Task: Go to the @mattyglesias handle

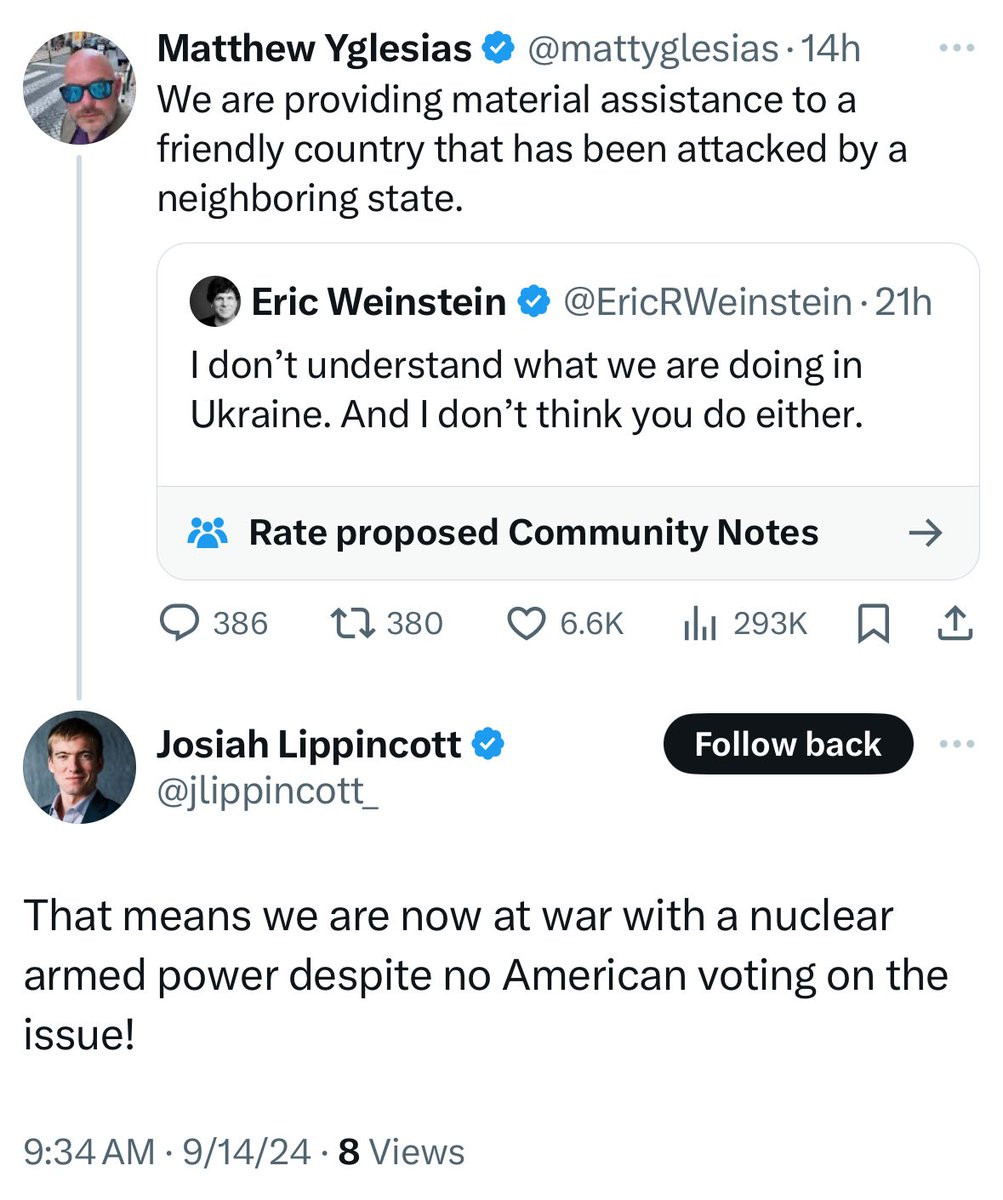Action: coord(652,48)
